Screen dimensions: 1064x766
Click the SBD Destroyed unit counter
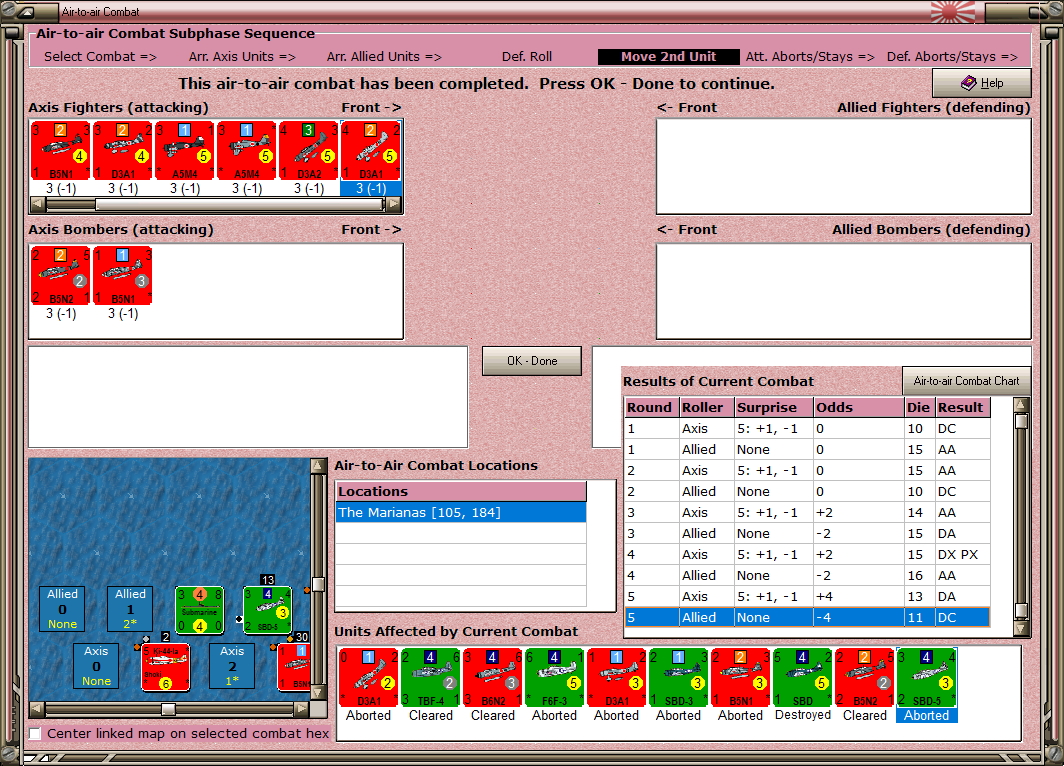pyautogui.click(x=803, y=677)
